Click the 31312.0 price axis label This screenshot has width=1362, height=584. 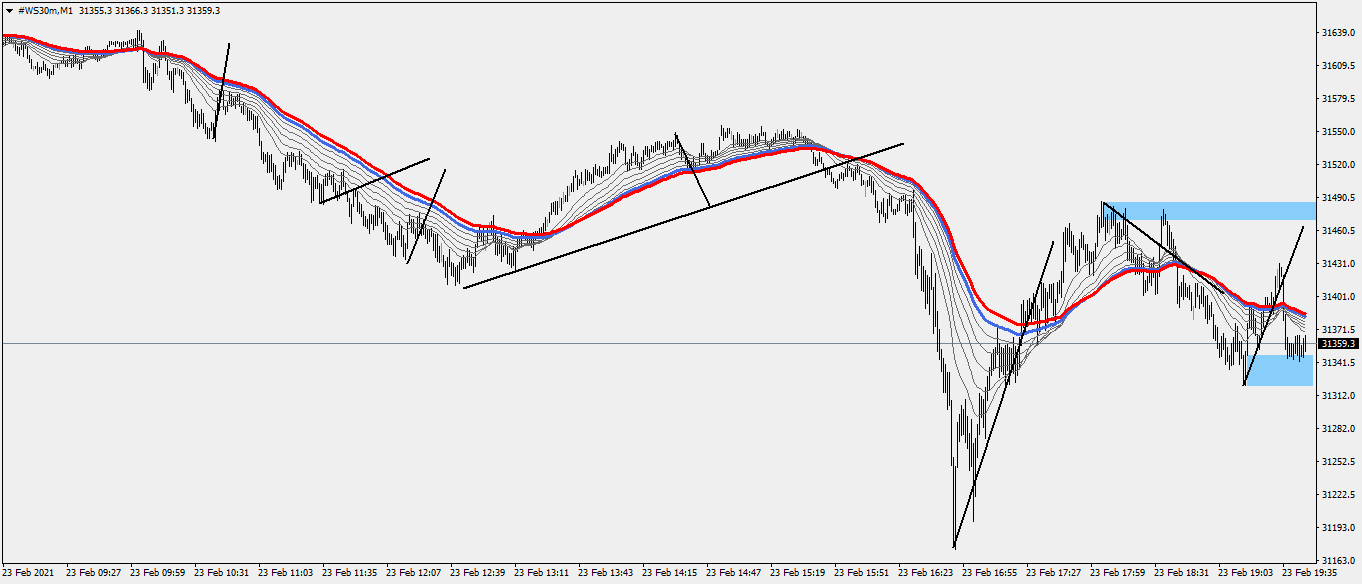(x=1338, y=396)
